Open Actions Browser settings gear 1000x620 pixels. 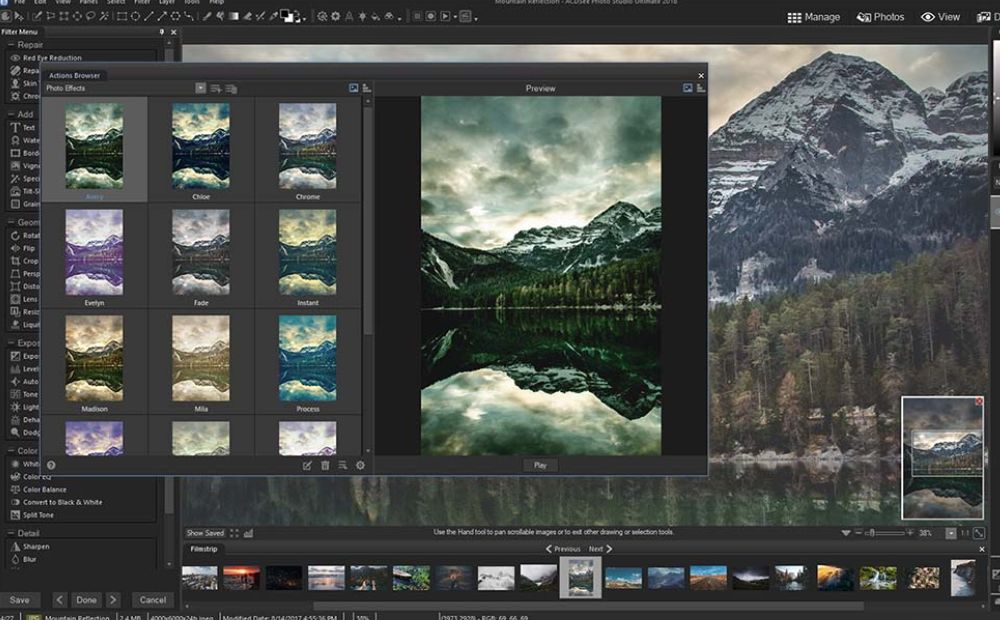pos(360,466)
